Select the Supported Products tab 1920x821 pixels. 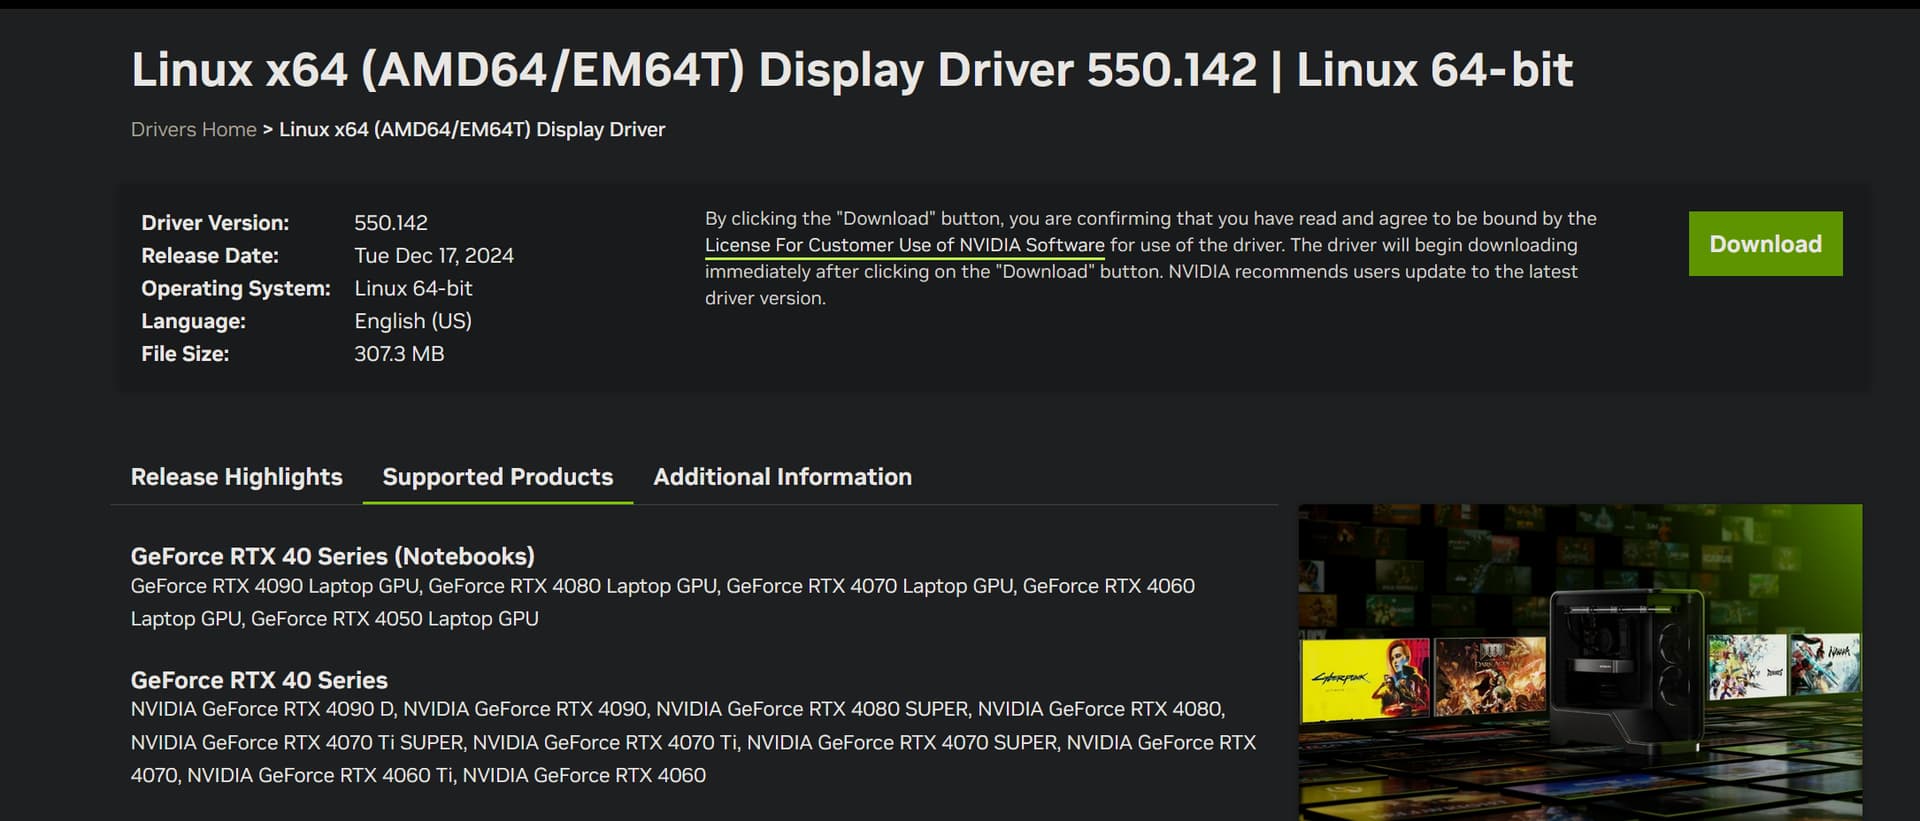click(x=497, y=477)
